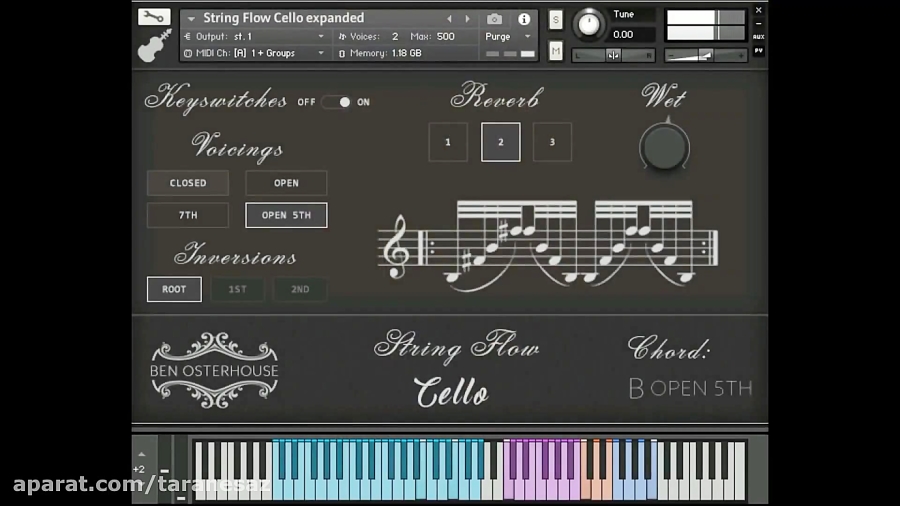This screenshot has width=900, height=506.
Task: Click the reverb Wet knob
Action: pyautogui.click(x=665, y=147)
